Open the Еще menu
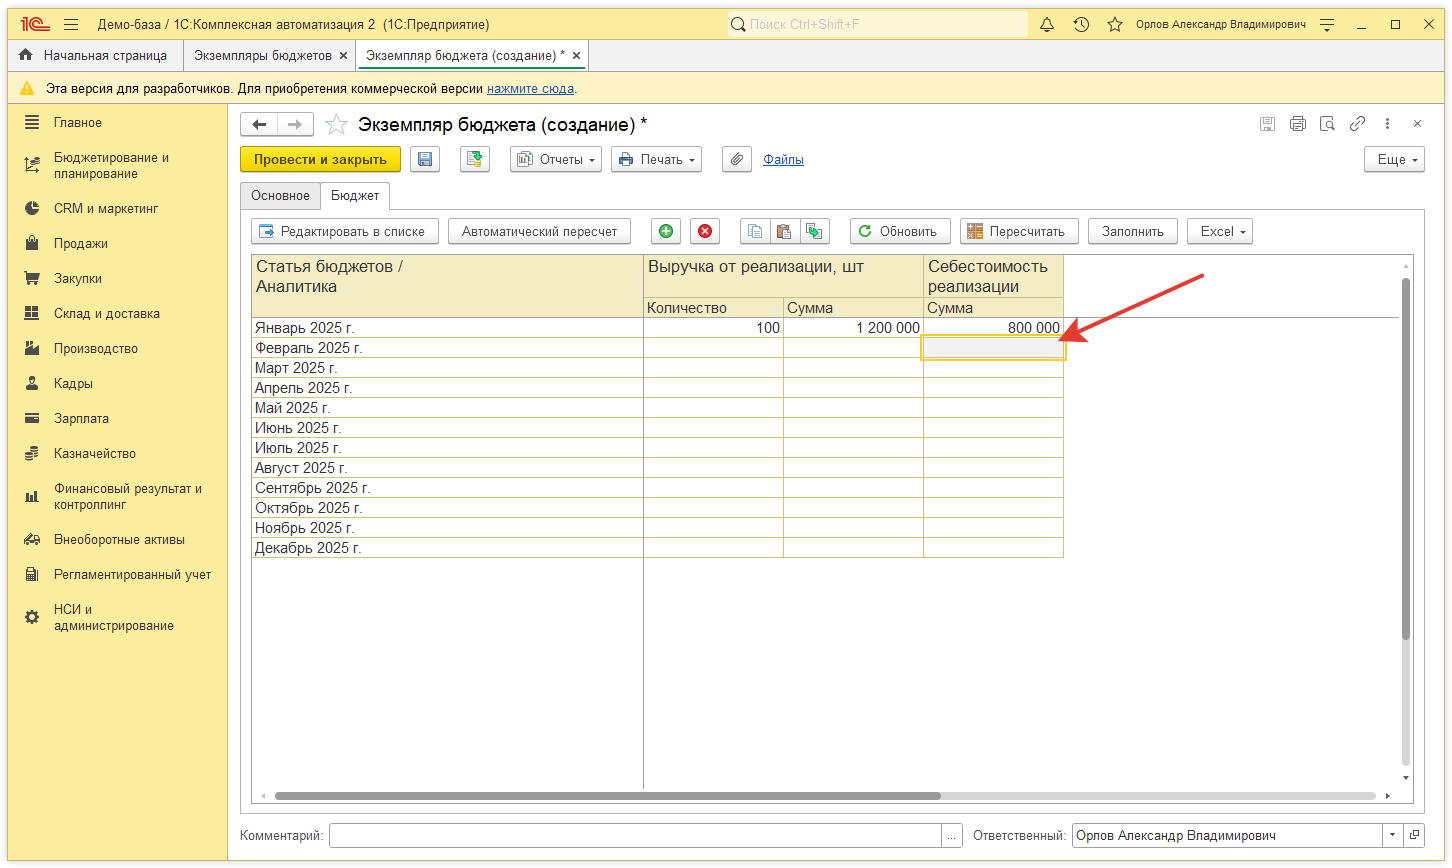 tap(1394, 159)
